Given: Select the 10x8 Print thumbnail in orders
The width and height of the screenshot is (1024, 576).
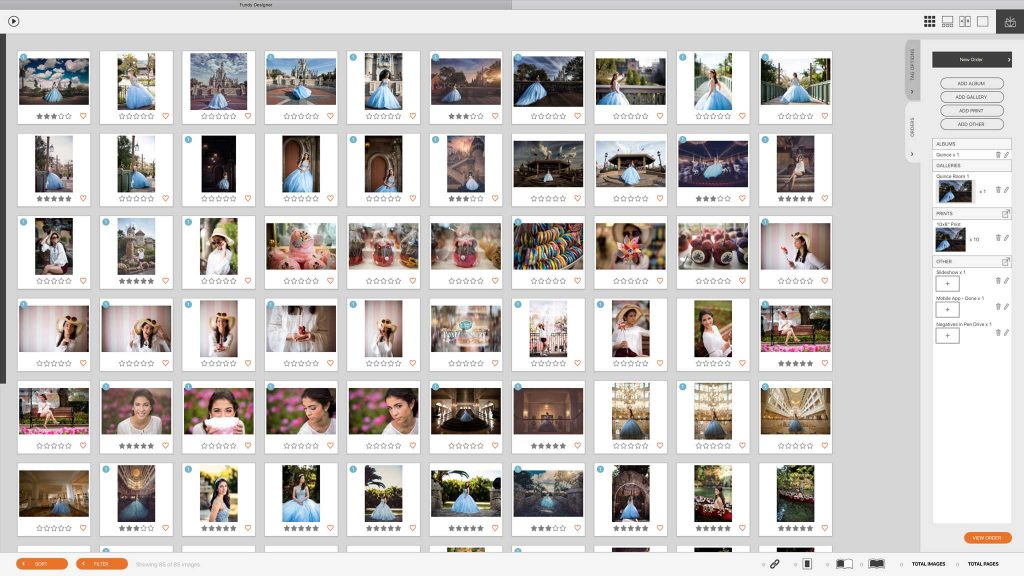Looking at the screenshot, I should coord(951,240).
